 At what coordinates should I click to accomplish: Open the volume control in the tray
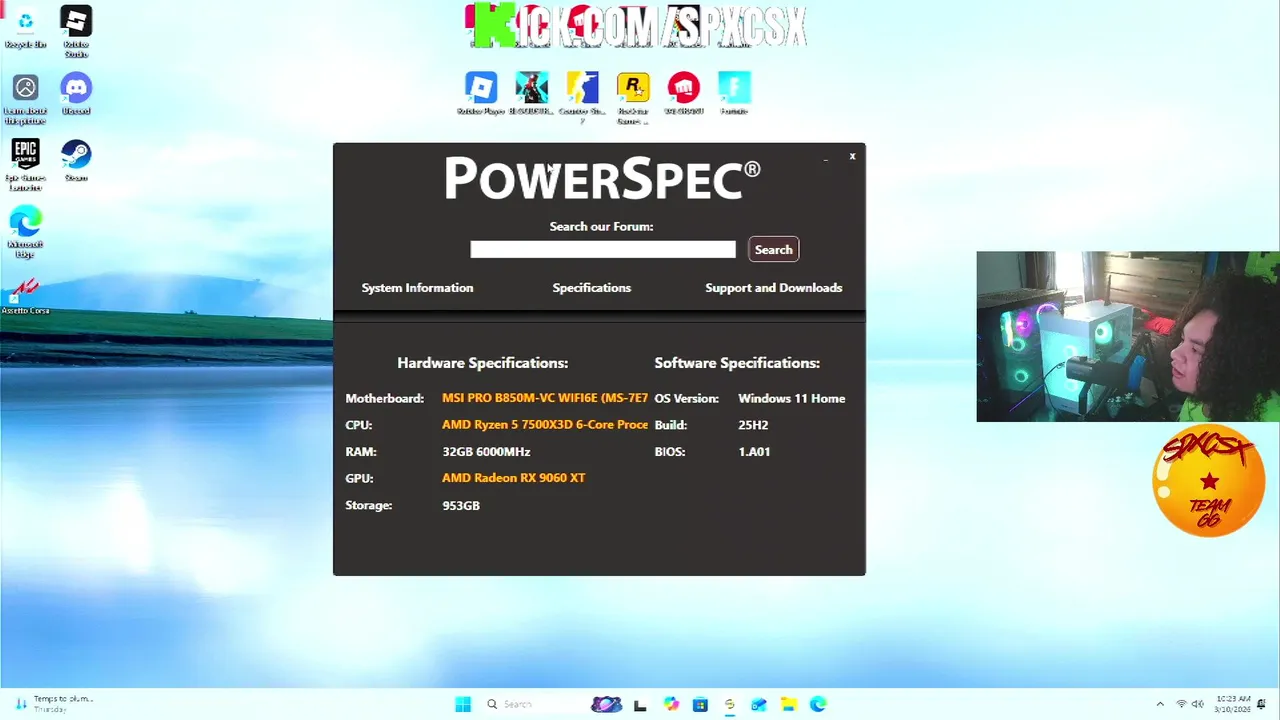(x=1198, y=705)
